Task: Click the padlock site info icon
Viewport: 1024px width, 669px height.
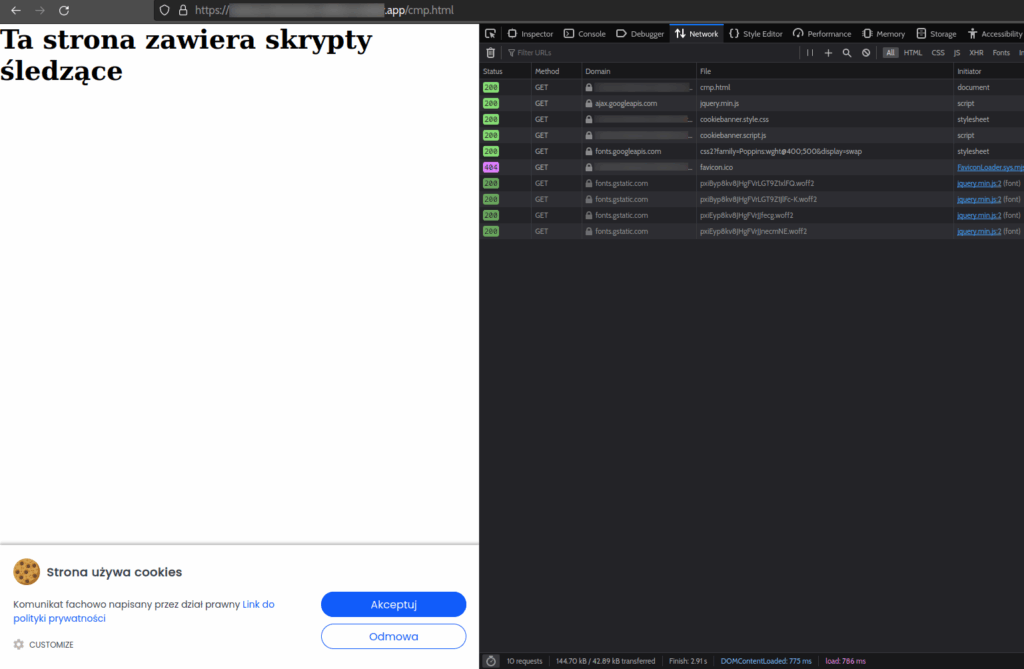Action: point(183,10)
